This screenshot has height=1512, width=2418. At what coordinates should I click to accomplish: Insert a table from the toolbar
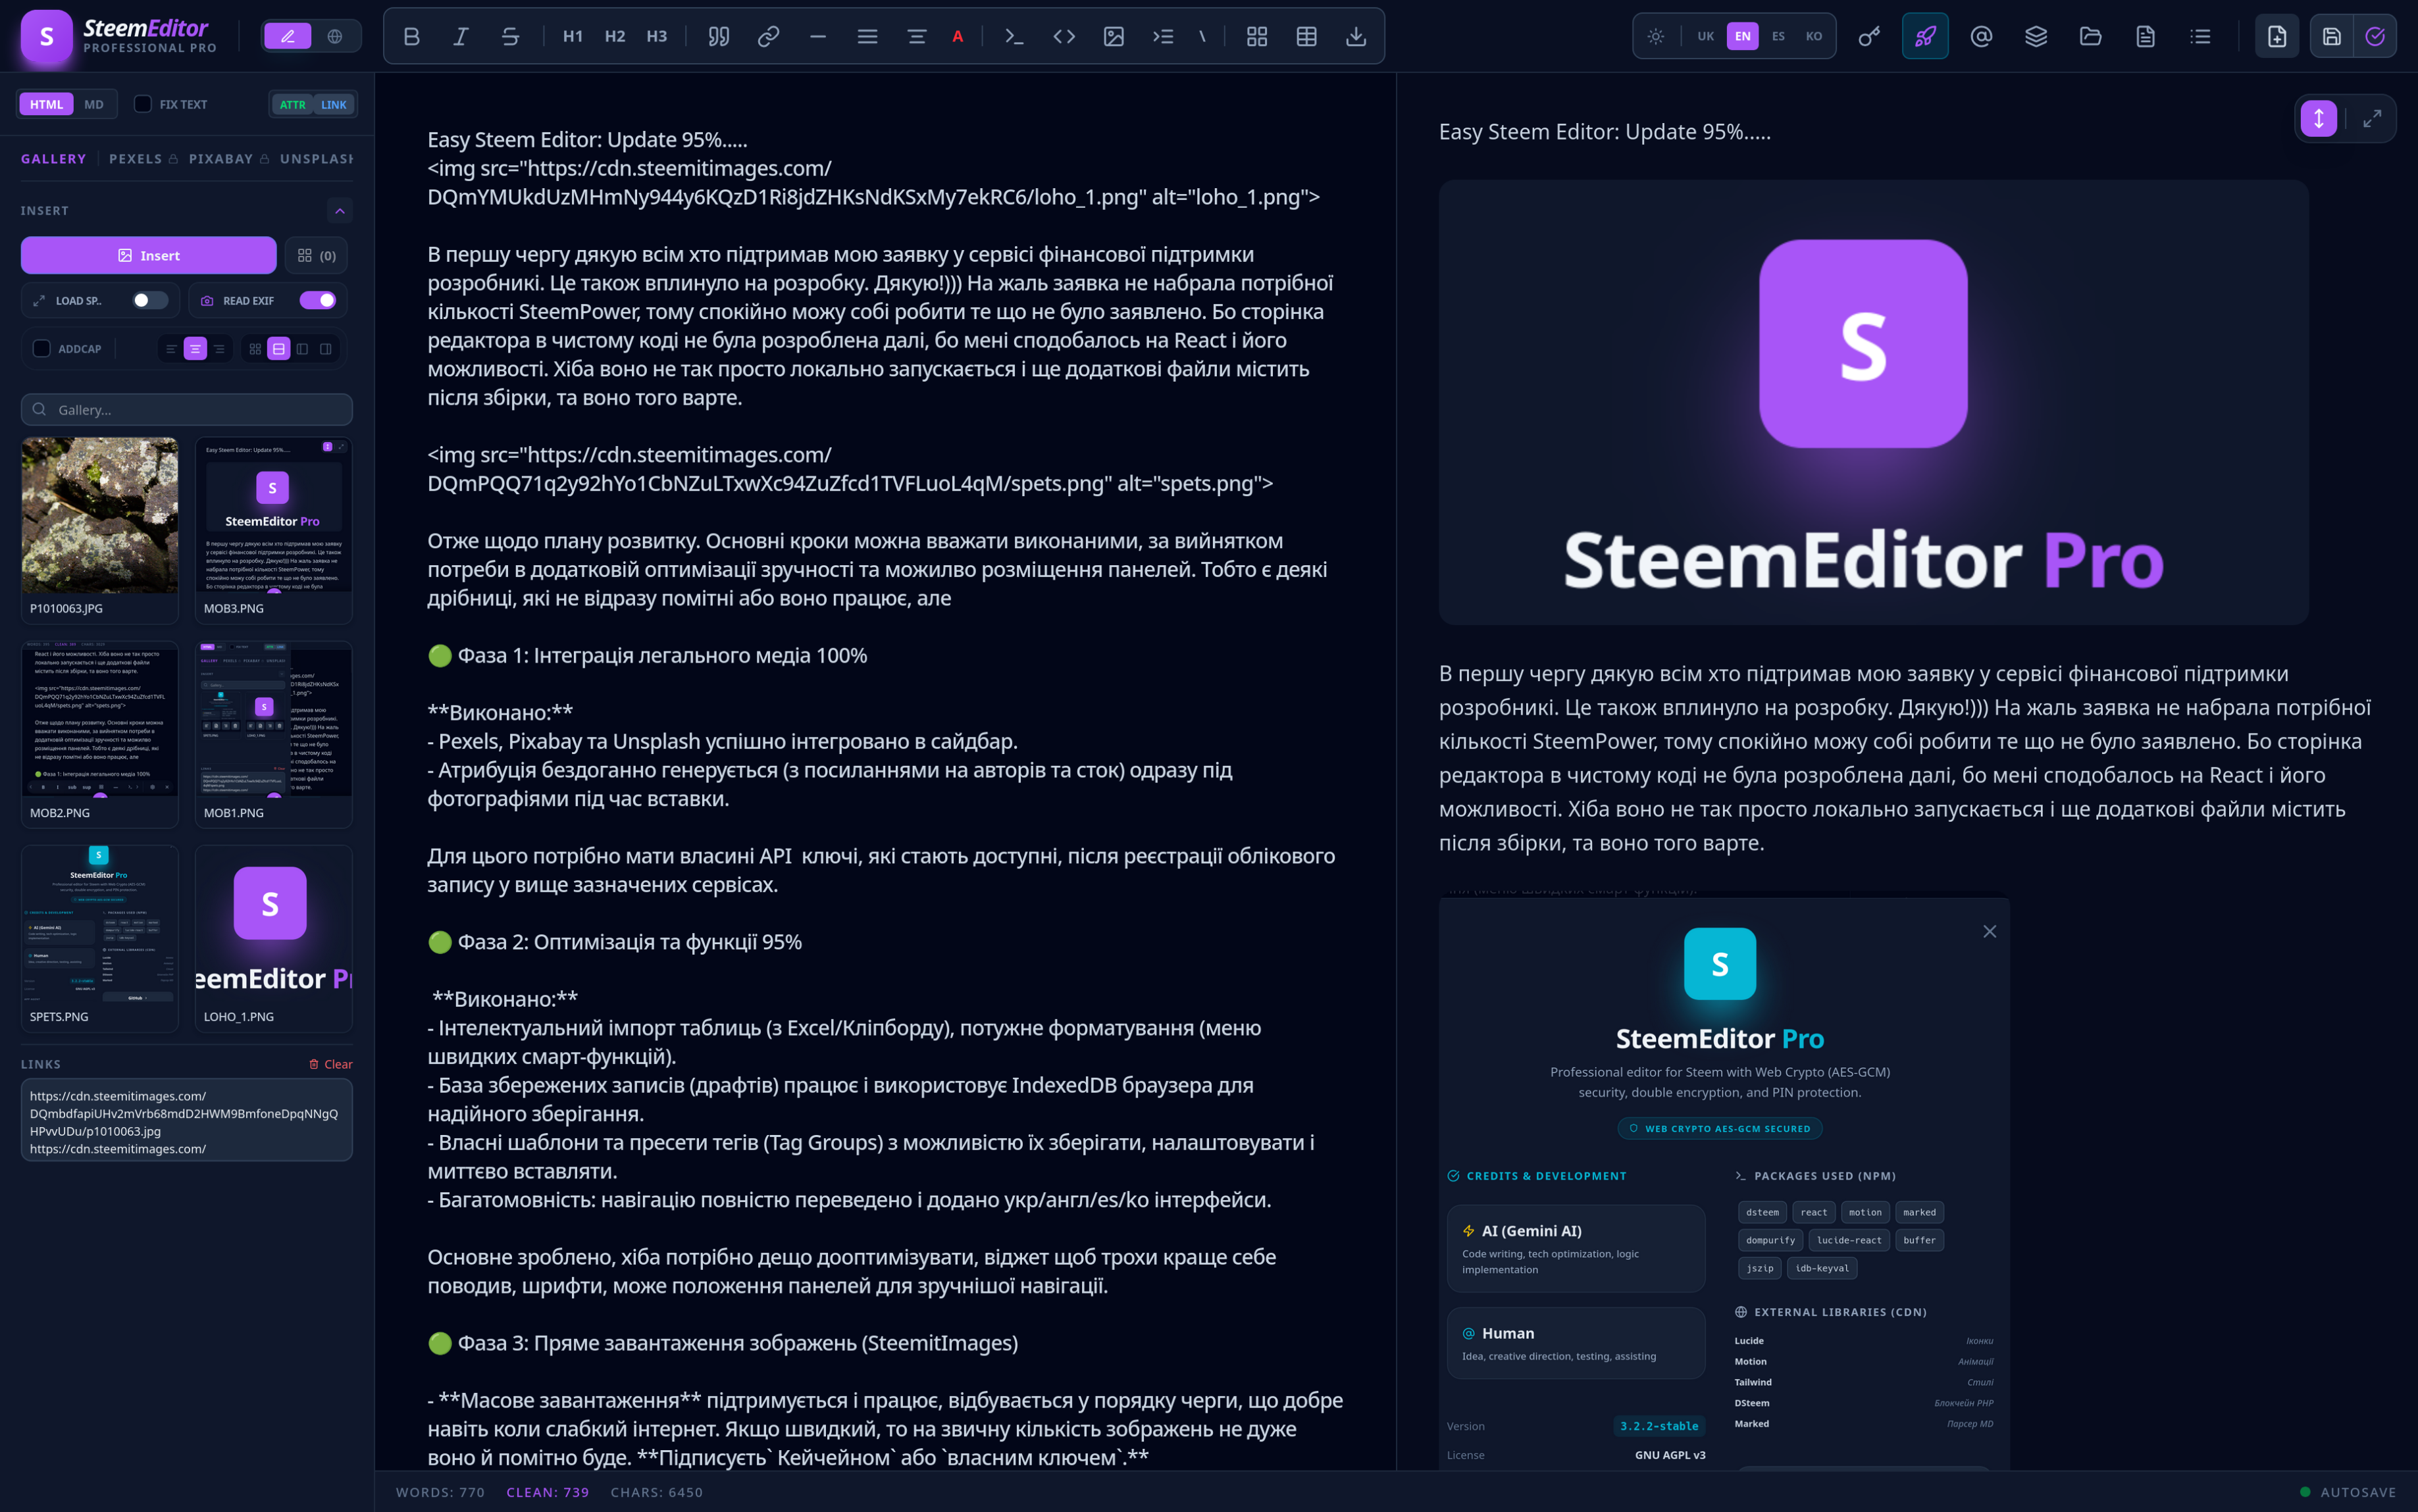pyautogui.click(x=1306, y=37)
